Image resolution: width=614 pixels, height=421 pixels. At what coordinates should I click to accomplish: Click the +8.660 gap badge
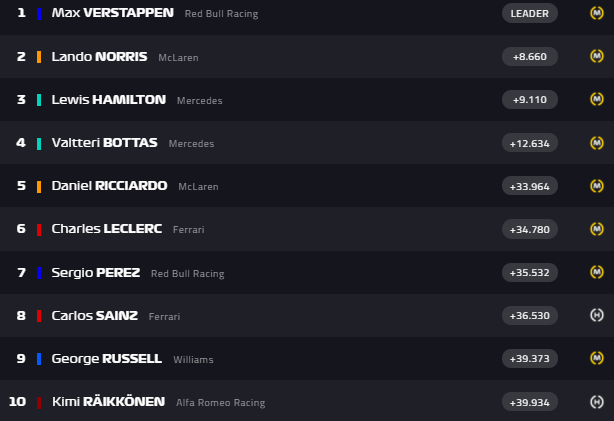[x=529, y=57]
